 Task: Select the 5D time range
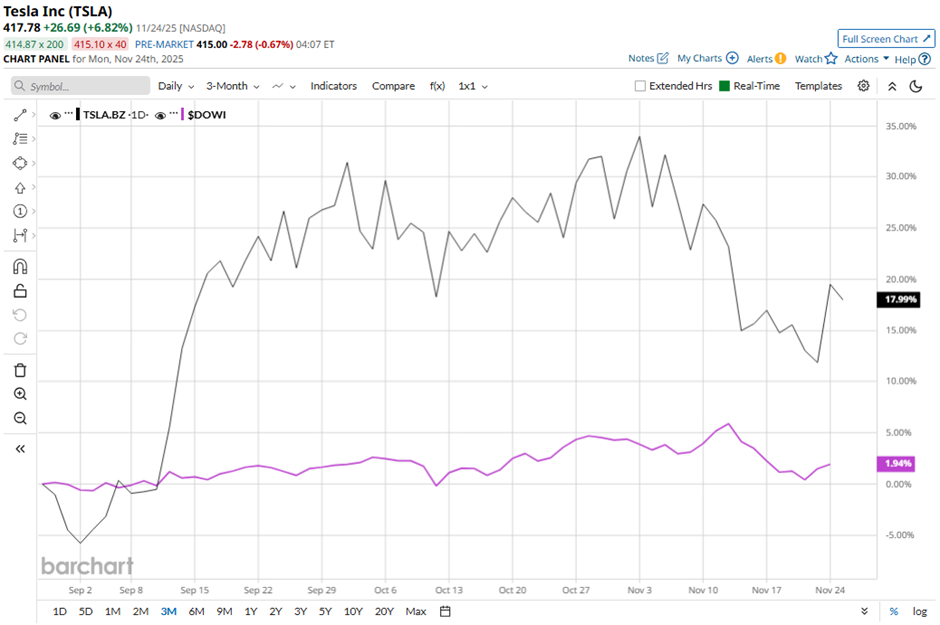coord(86,611)
